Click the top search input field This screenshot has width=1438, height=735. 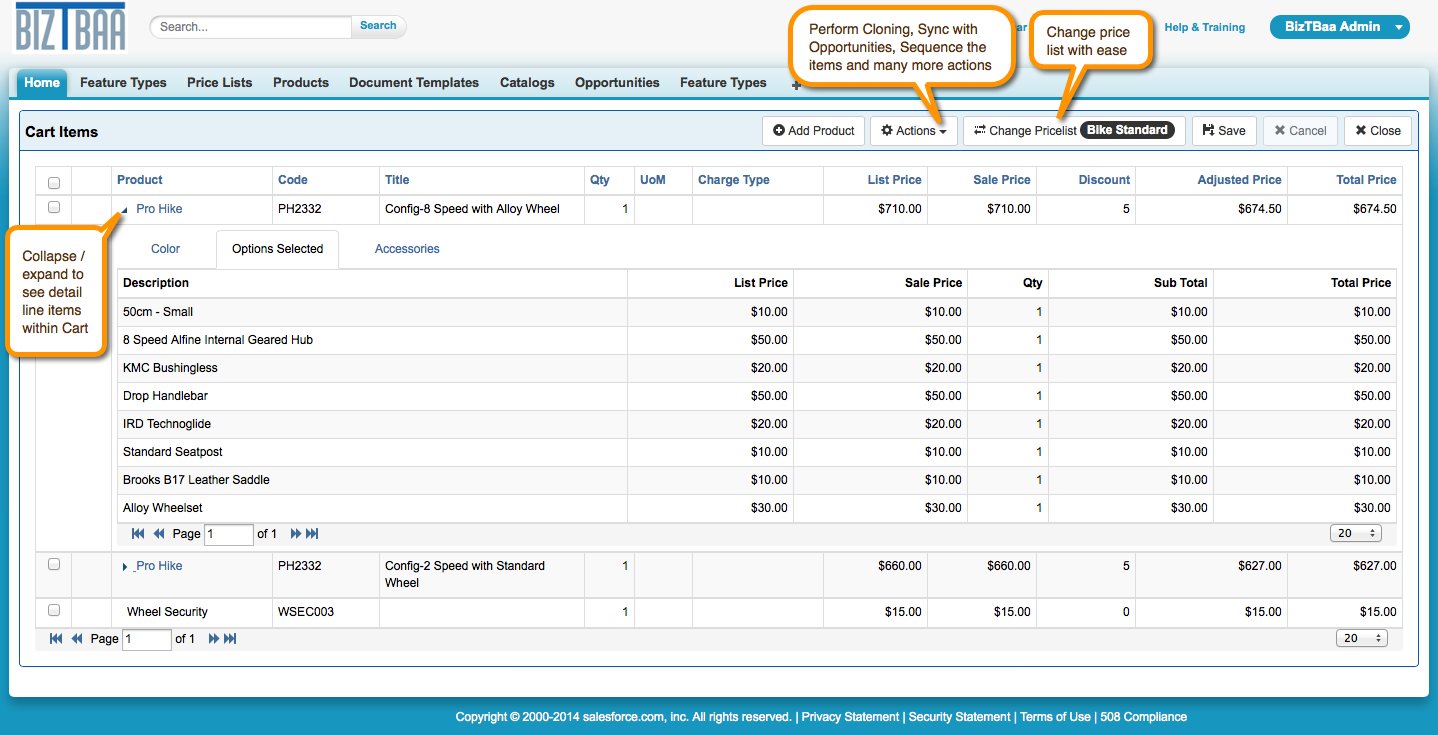click(x=250, y=27)
